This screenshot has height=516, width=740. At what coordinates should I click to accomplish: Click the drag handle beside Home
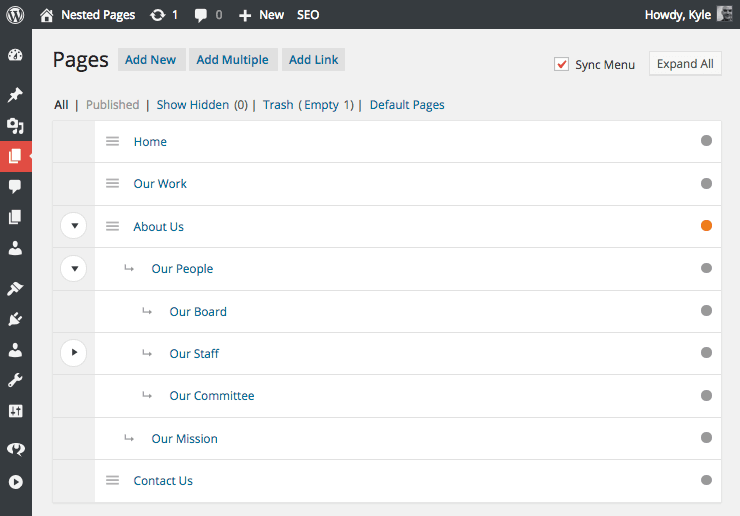click(113, 142)
